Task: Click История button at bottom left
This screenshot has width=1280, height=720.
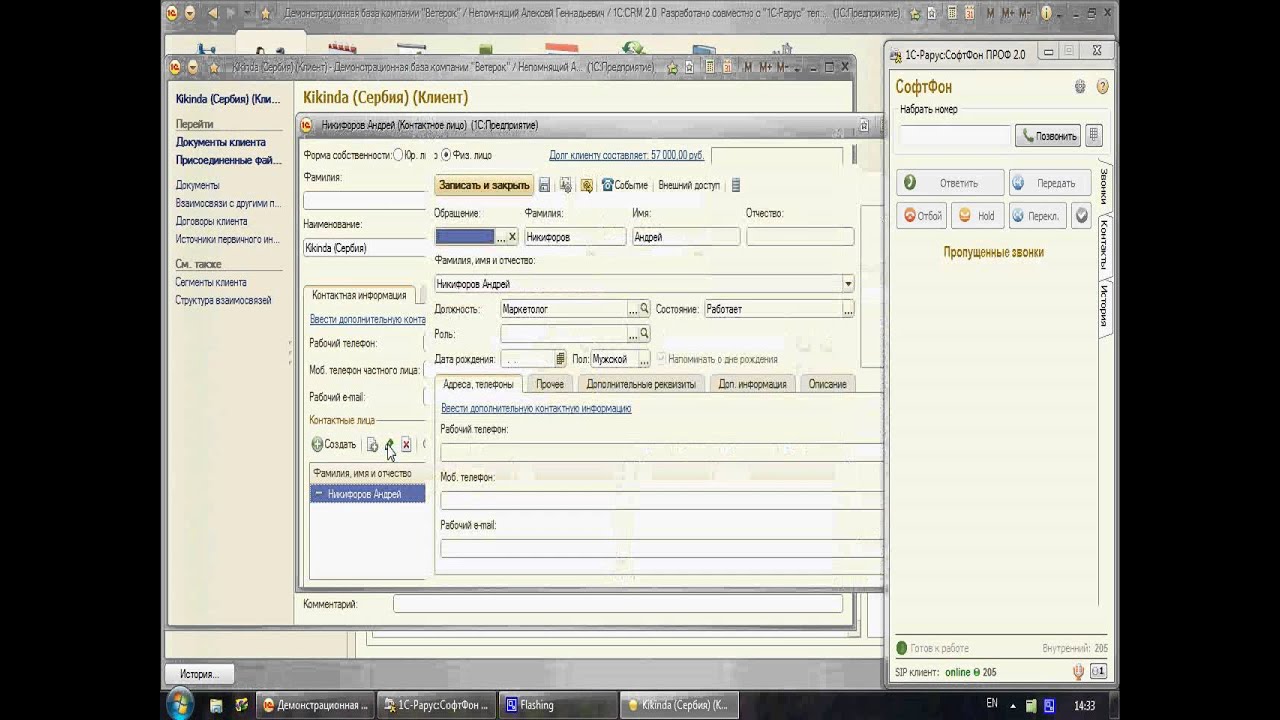Action: 199,674
